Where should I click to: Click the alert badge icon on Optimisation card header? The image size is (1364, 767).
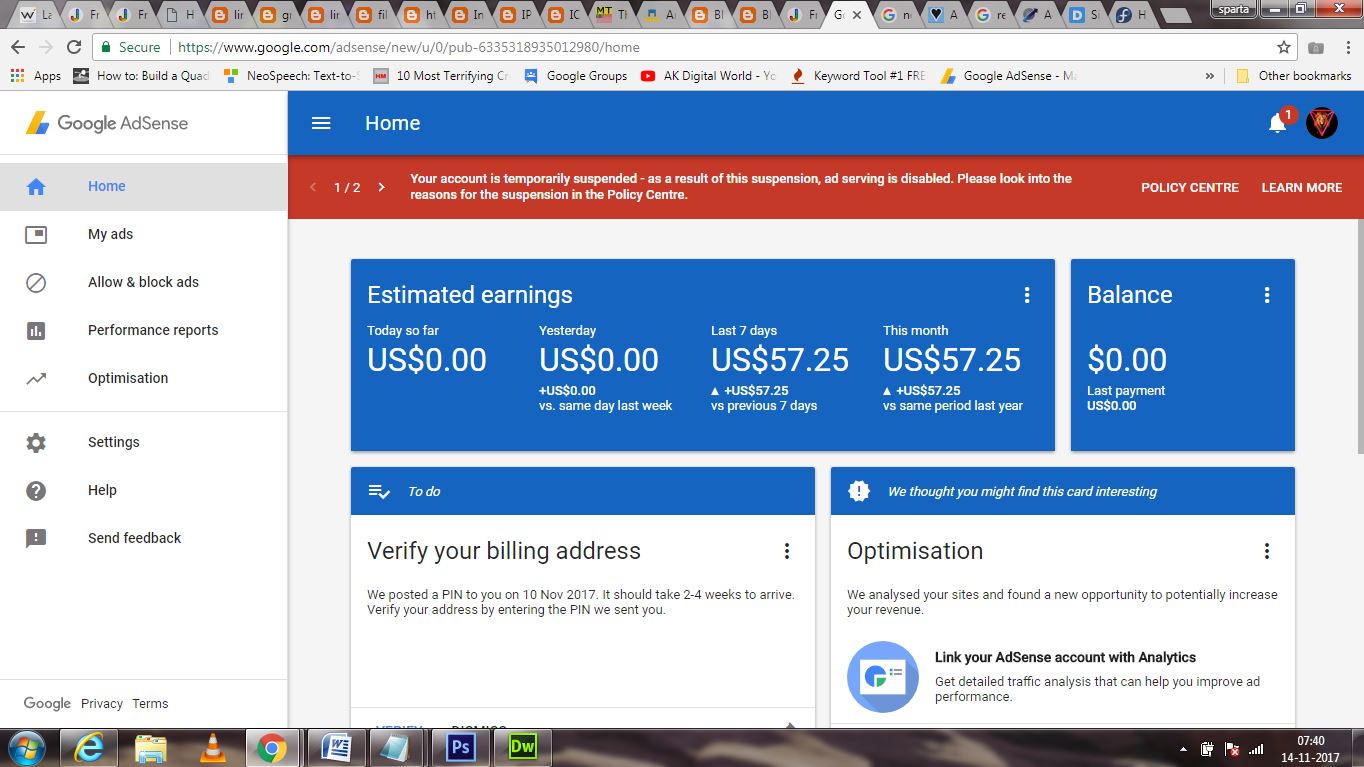click(859, 491)
